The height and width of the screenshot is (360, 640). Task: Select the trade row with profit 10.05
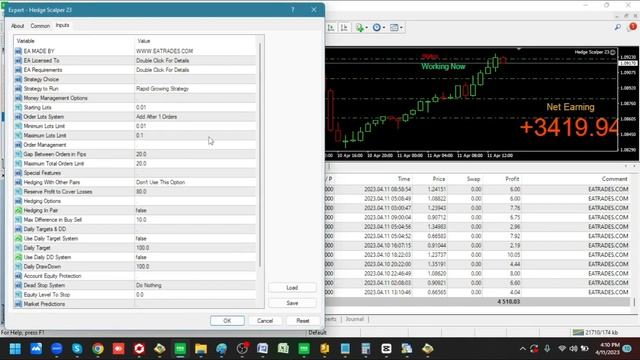(478, 255)
